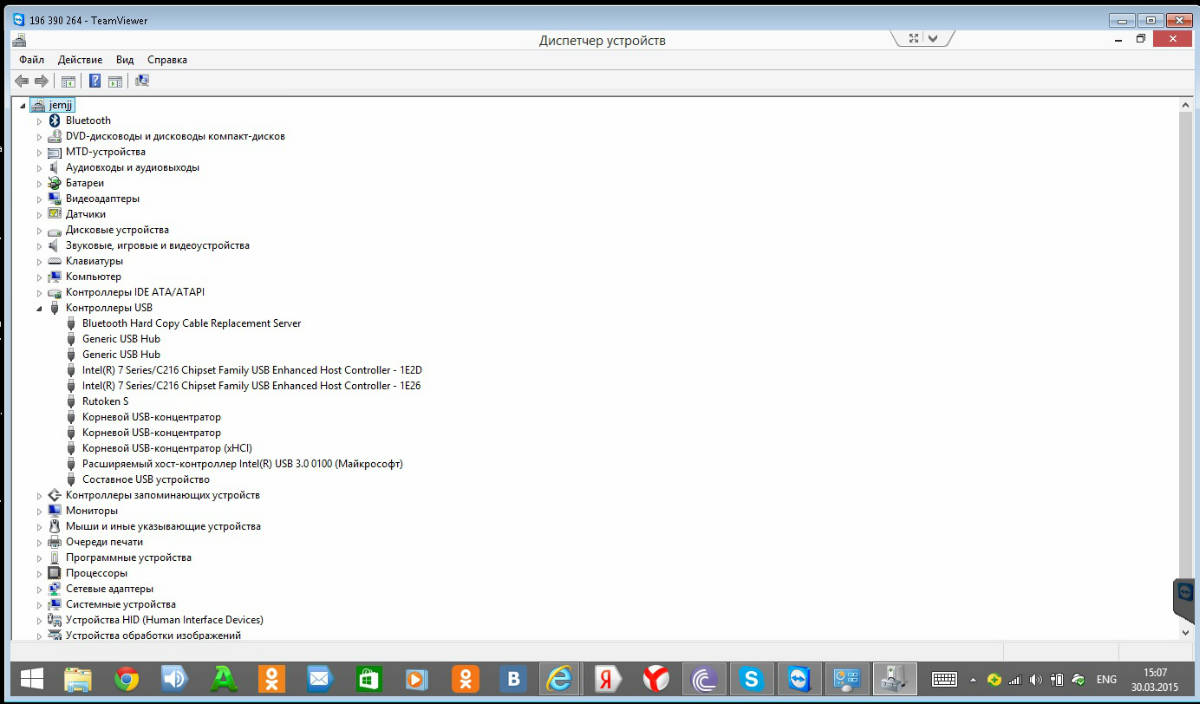Click the Show/Hide action pane toolbar icon

(115, 81)
